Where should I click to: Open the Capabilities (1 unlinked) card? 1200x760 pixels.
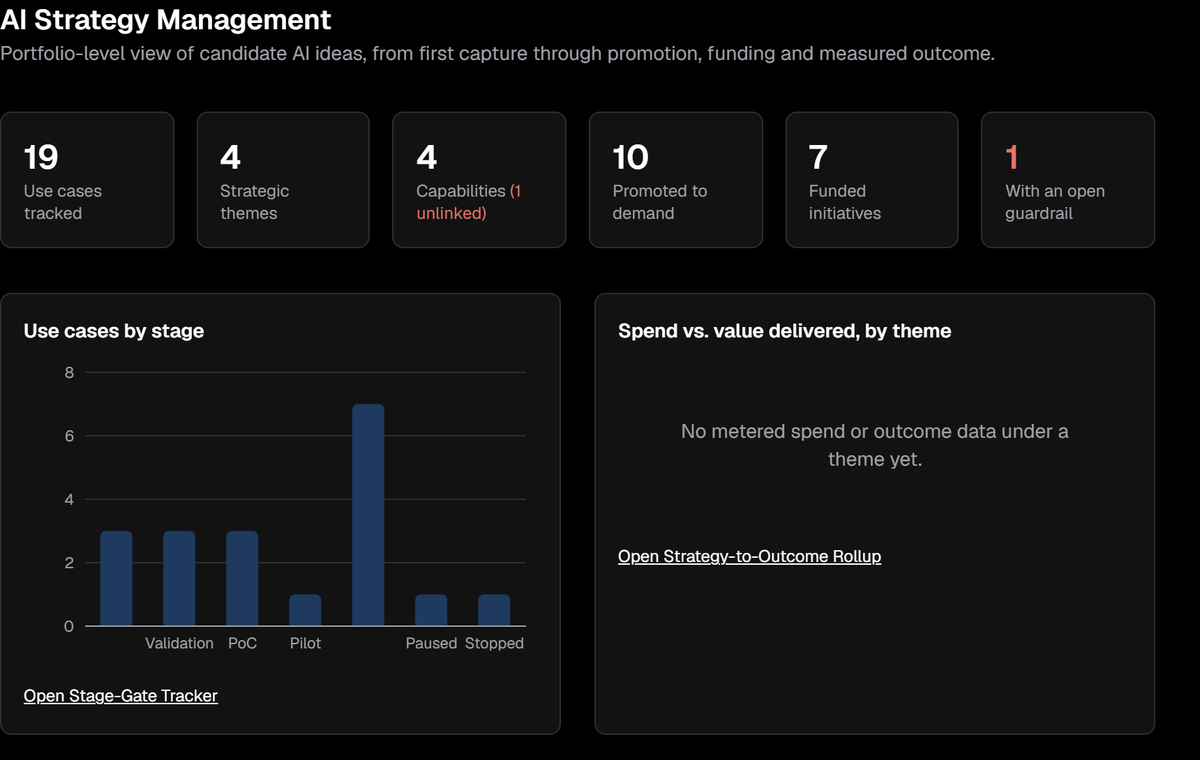[x=479, y=180]
